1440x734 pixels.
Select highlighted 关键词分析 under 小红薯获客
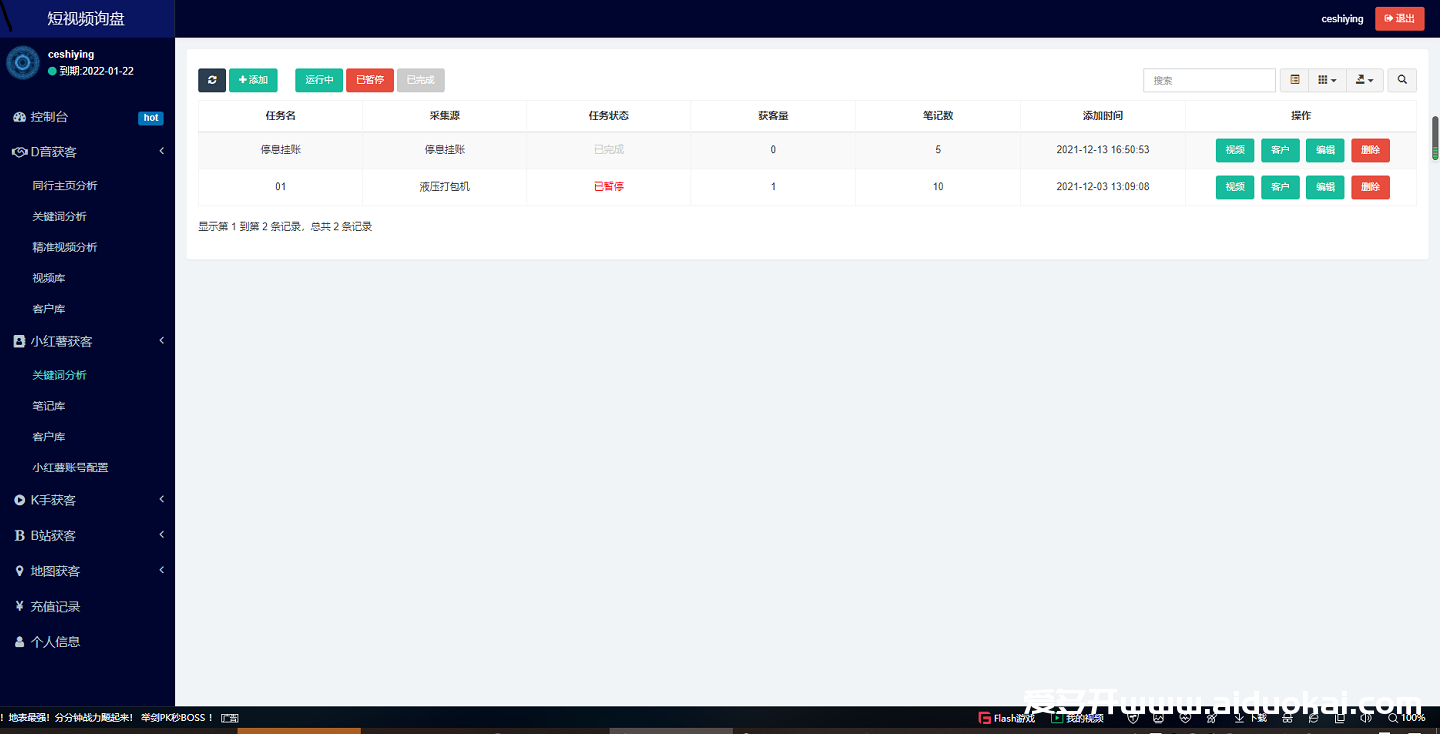[x=59, y=375]
